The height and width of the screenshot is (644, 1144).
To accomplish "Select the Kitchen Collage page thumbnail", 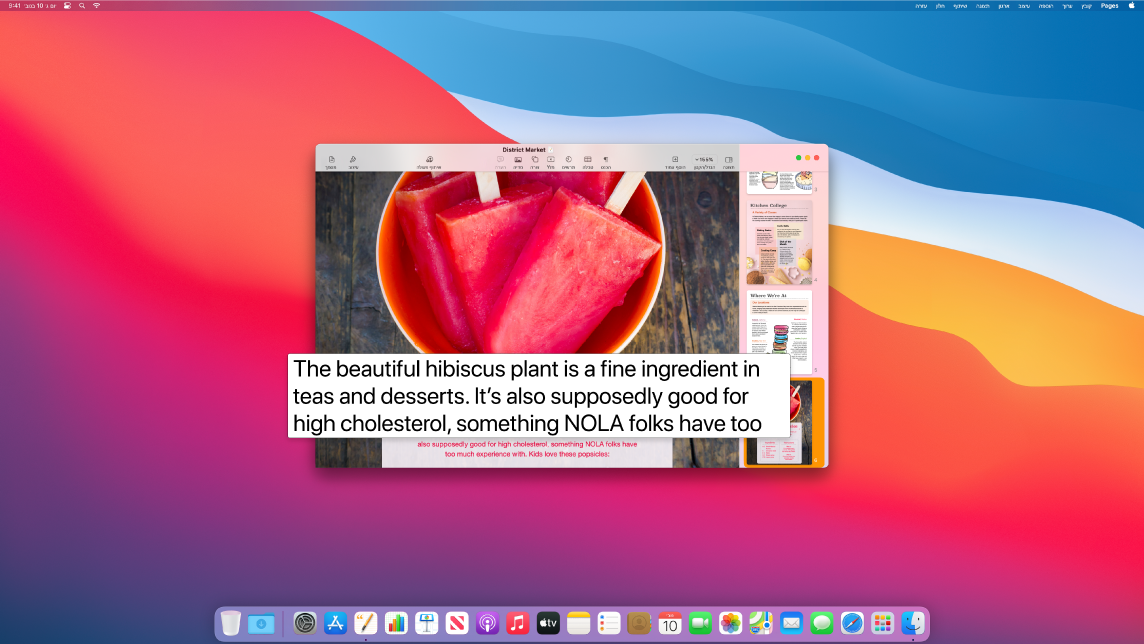I will pos(779,241).
